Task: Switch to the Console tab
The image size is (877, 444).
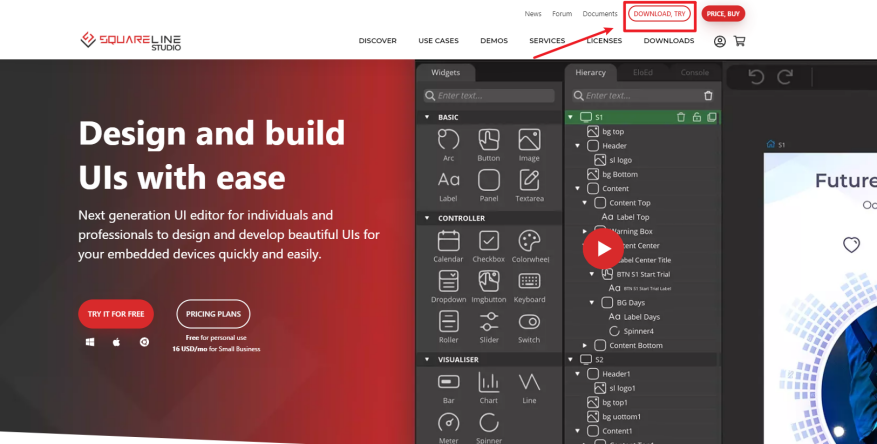Action: 695,73
